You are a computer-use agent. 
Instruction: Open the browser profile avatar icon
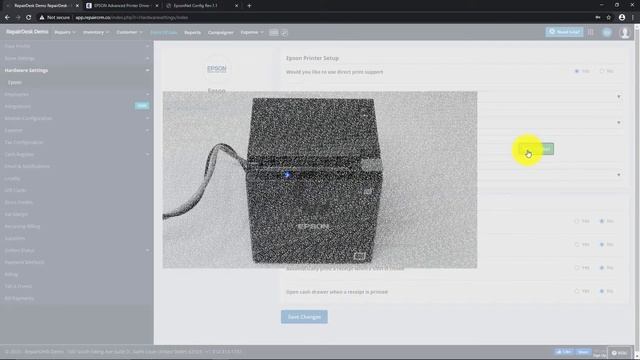[x=622, y=18]
